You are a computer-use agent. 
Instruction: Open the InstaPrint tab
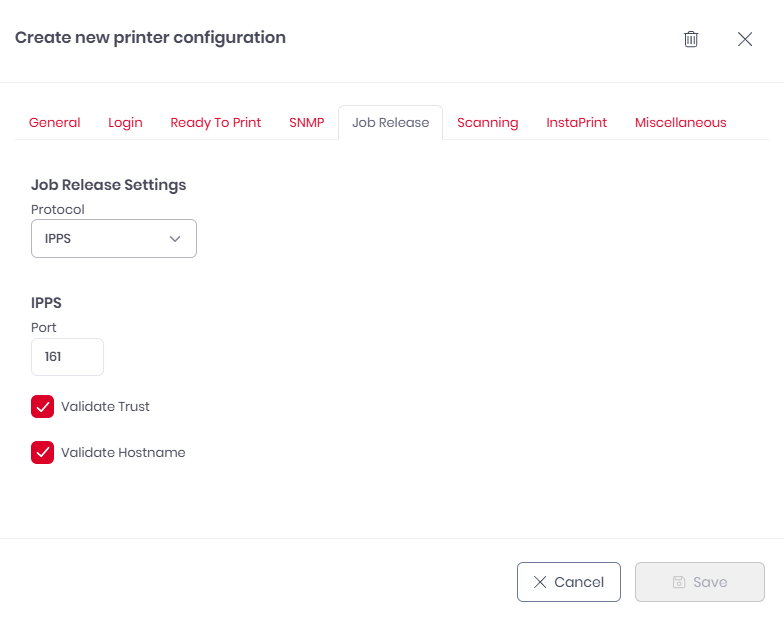coord(576,123)
